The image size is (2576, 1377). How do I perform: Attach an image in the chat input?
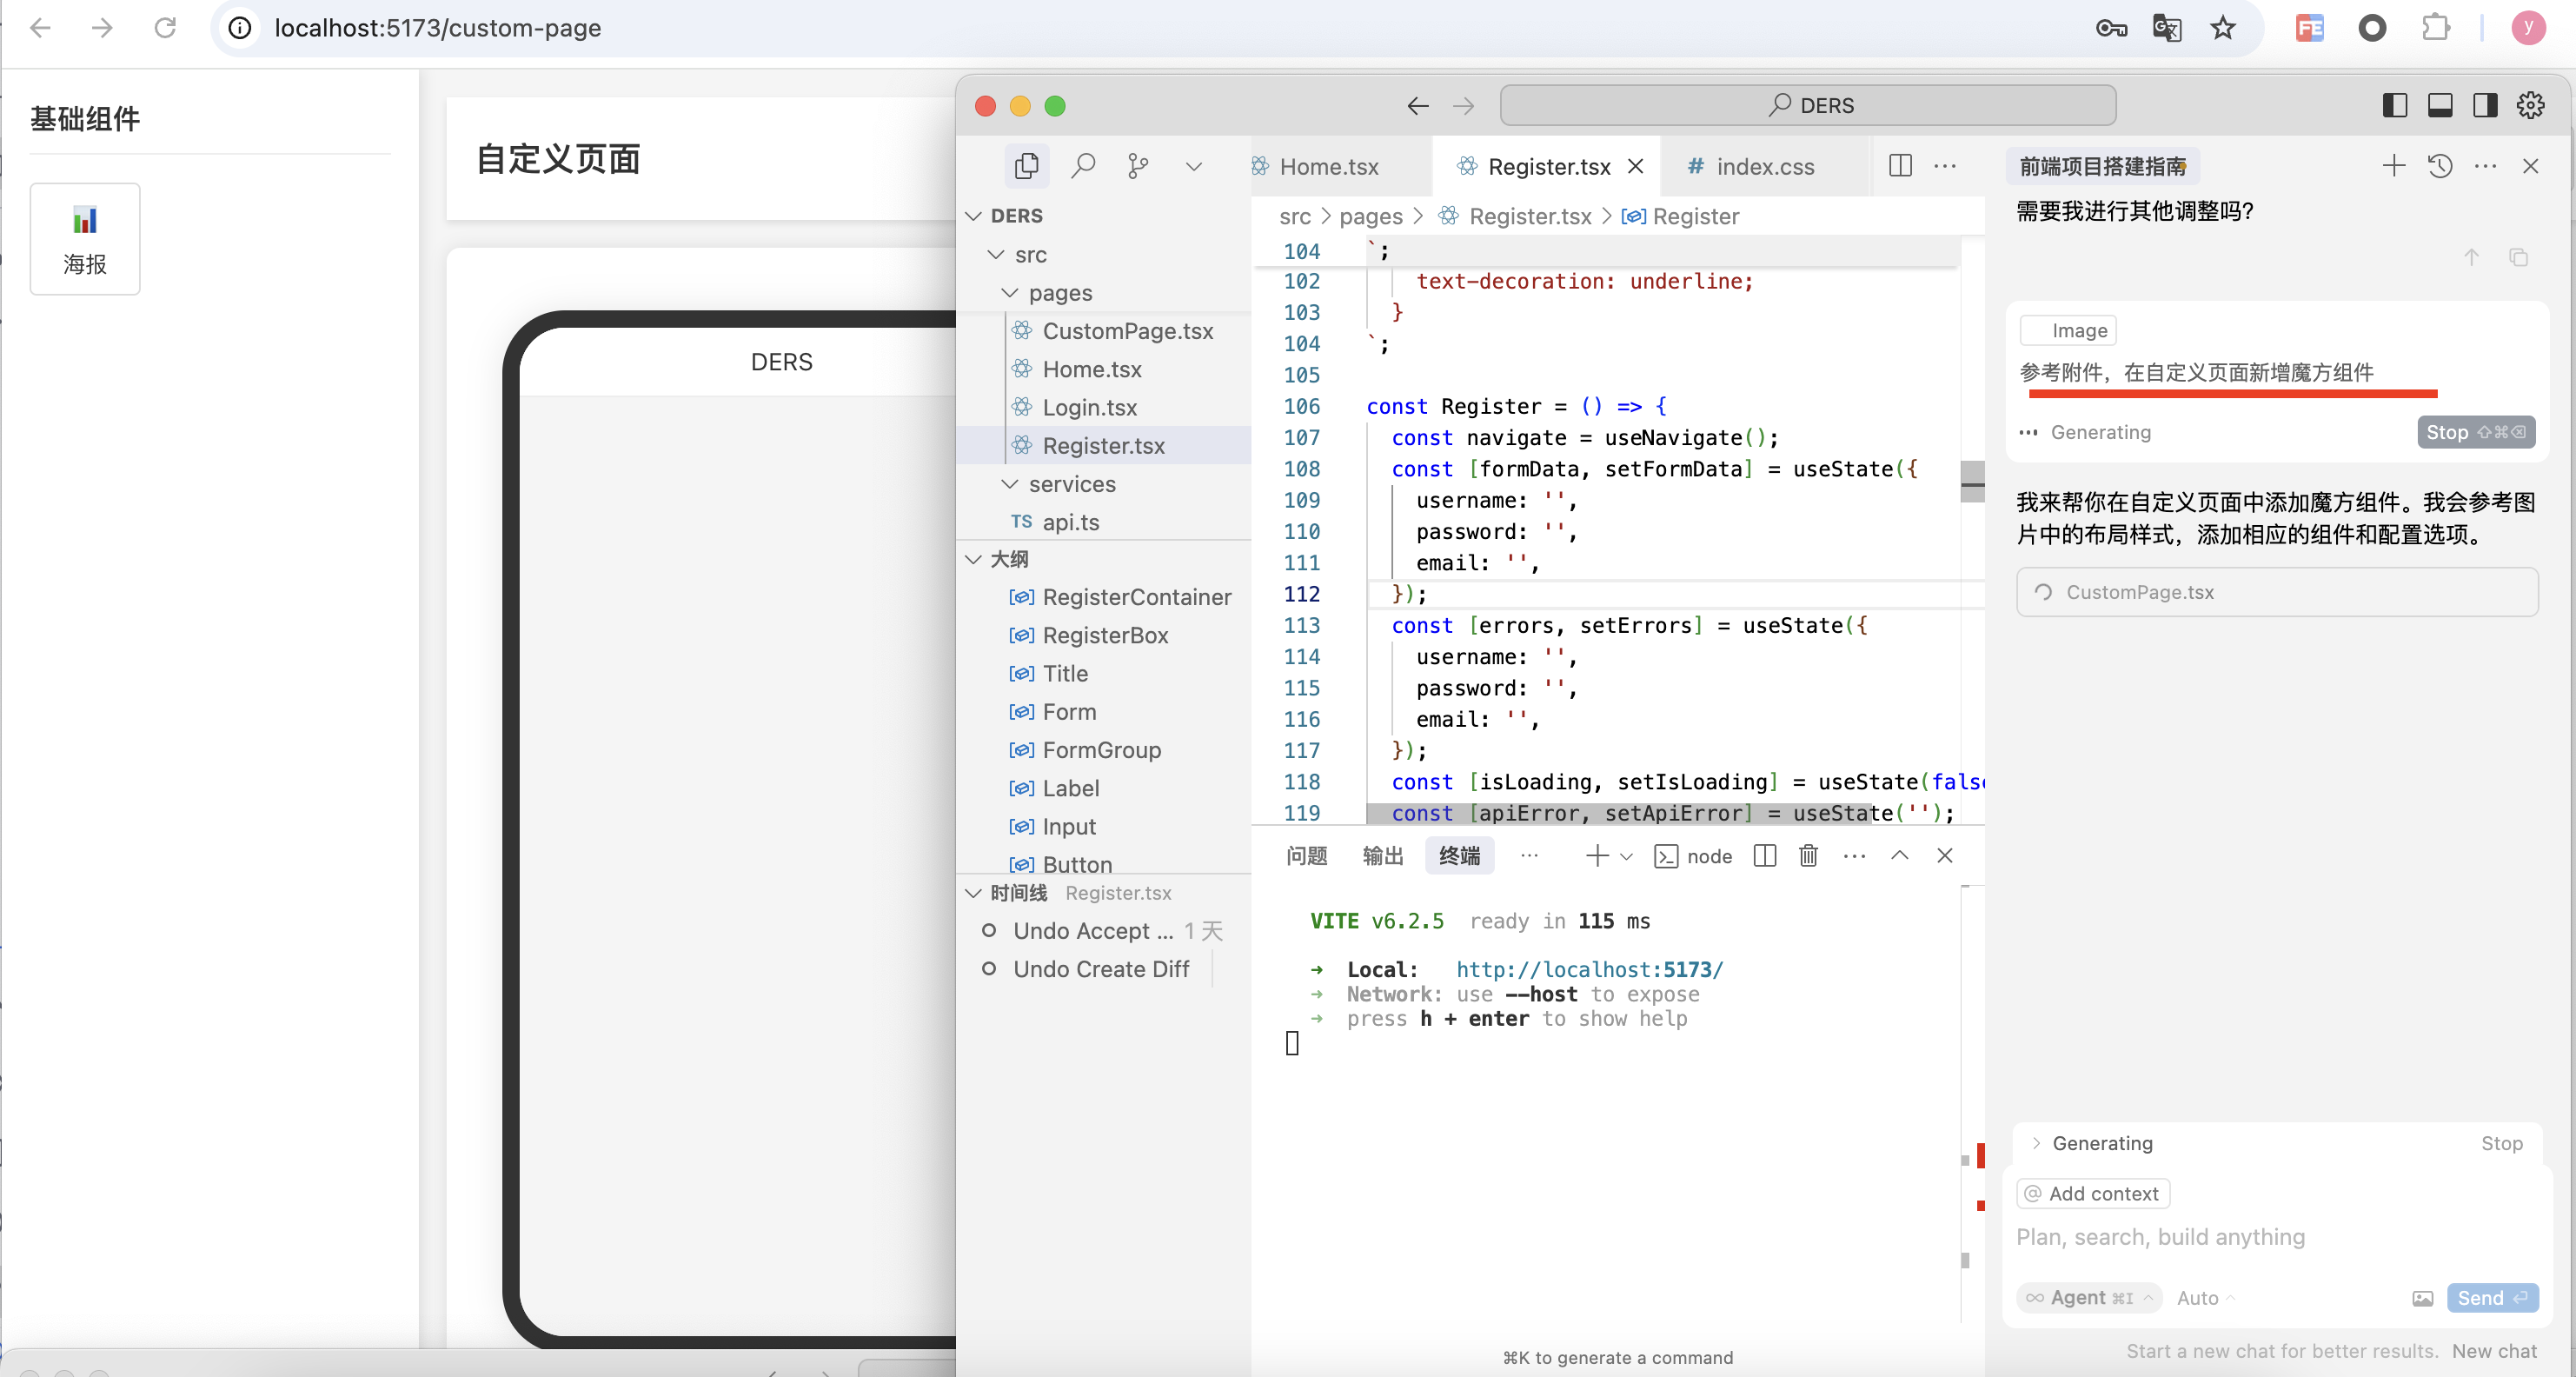[x=2423, y=1297]
